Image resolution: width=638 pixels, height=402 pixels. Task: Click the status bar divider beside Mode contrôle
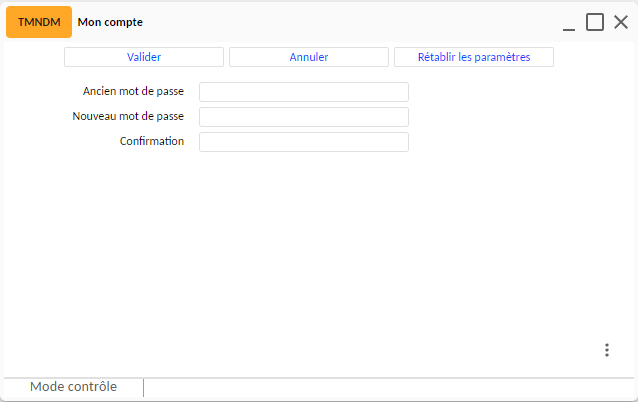(x=144, y=388)
